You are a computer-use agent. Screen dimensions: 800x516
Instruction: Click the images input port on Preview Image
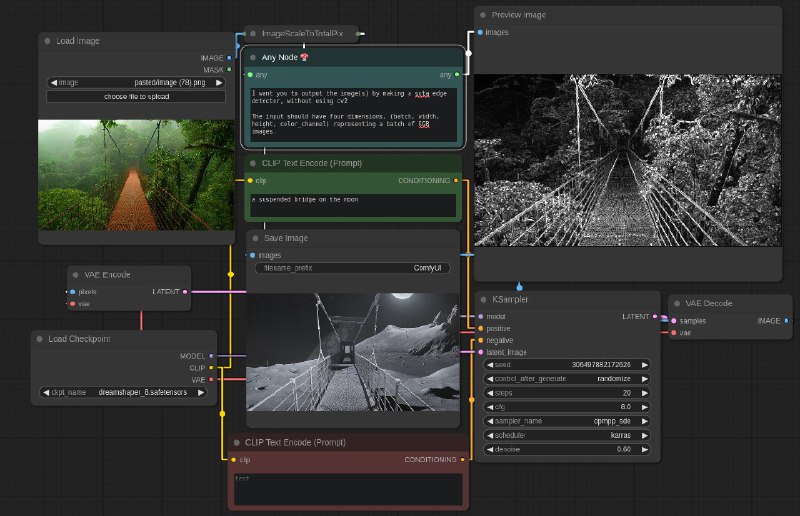coord(480,32)
